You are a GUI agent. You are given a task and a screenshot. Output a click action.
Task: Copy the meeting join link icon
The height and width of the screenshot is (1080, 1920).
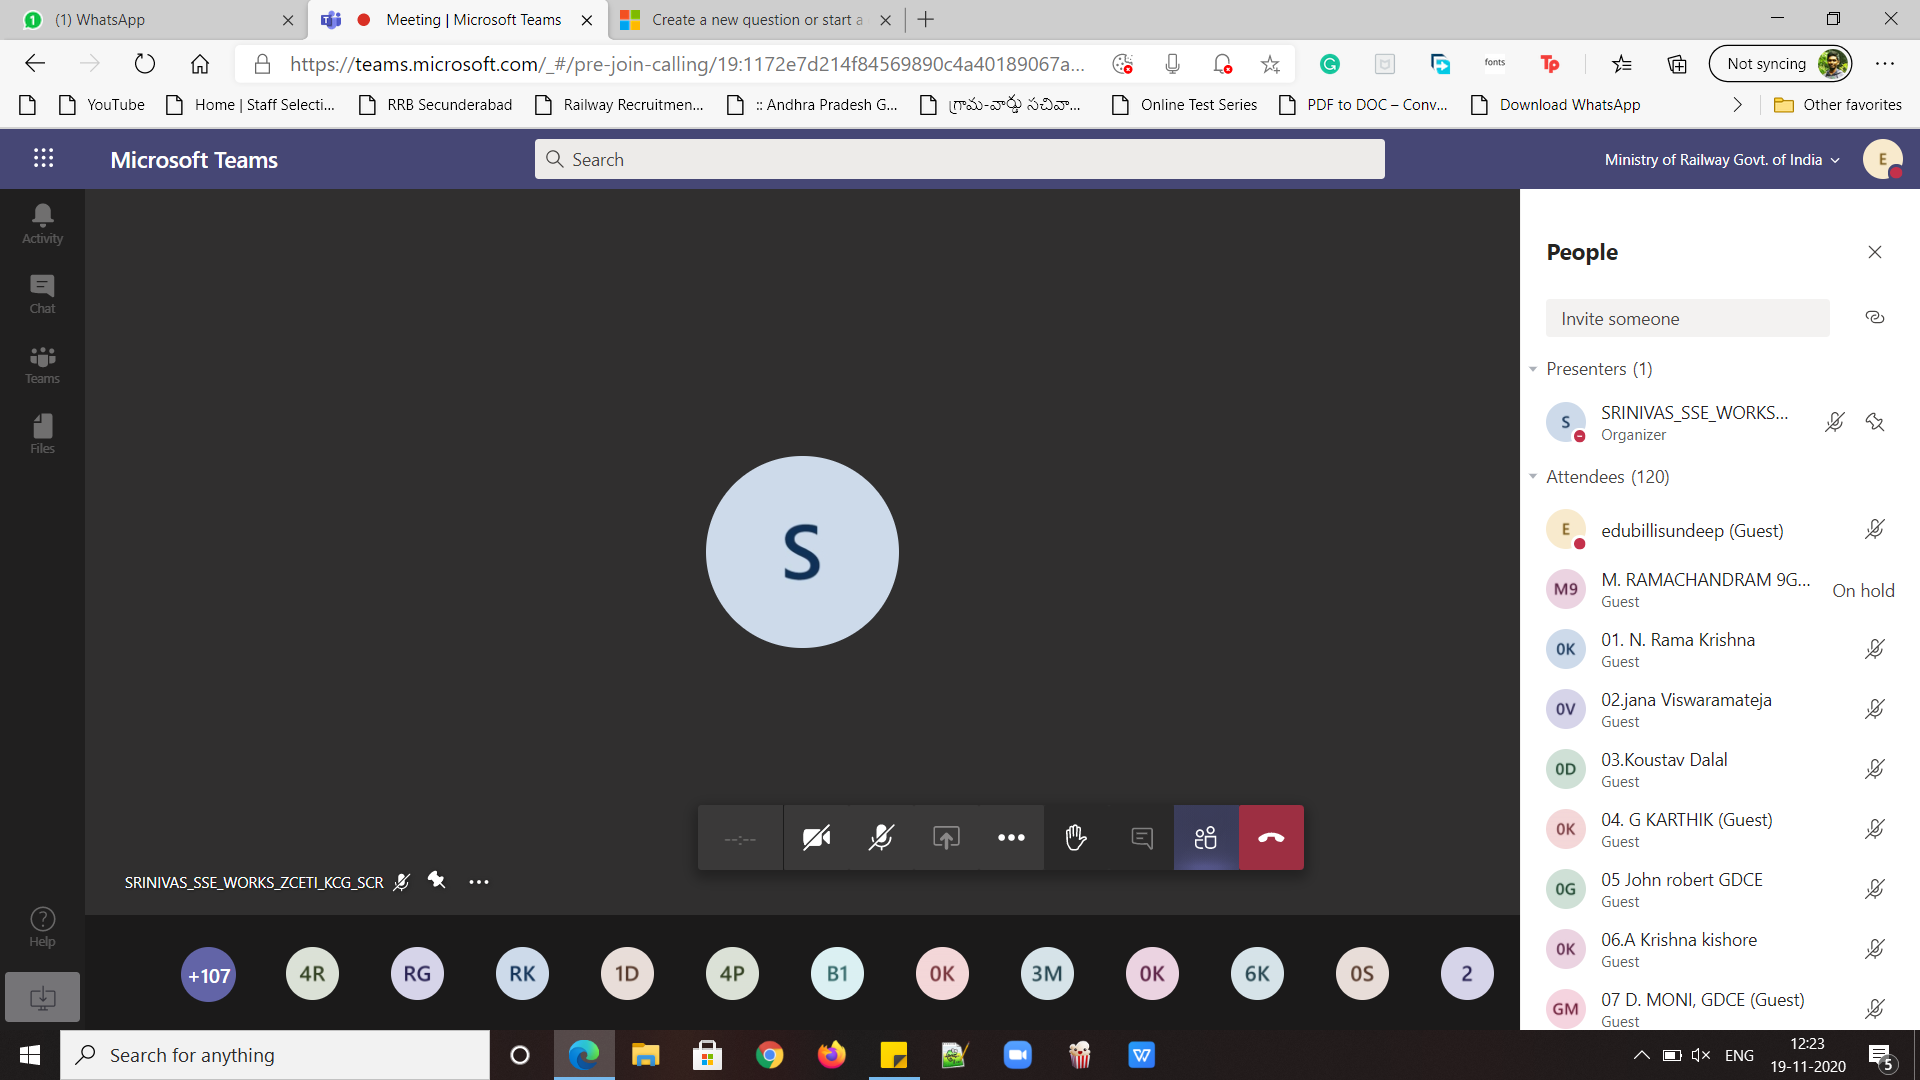pos(1875,318)
